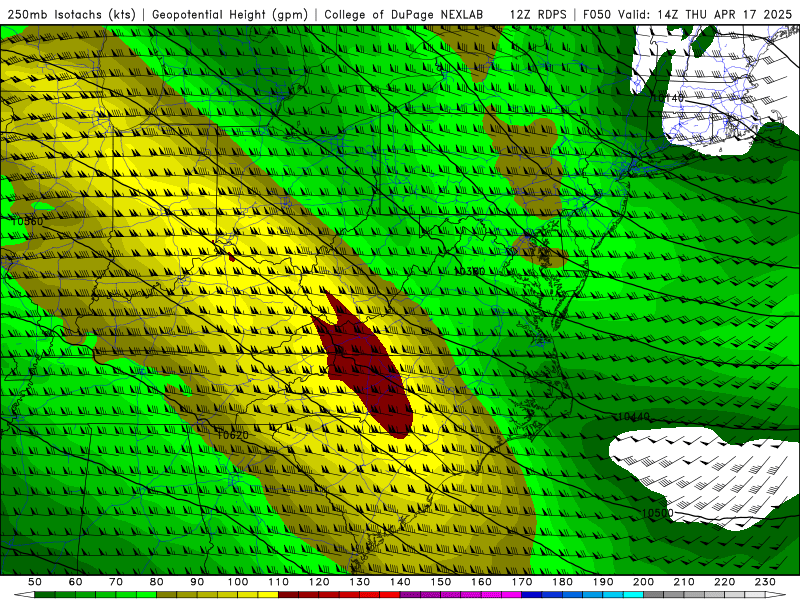Screen dimensions: 800x600
Task: Click the 200 value on the color scale
Action: 643,582
